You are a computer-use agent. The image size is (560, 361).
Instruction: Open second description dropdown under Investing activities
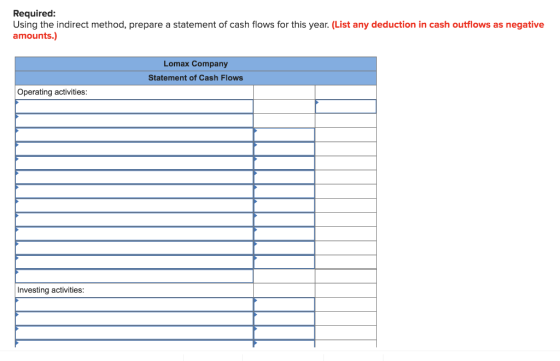click(134, 319)
